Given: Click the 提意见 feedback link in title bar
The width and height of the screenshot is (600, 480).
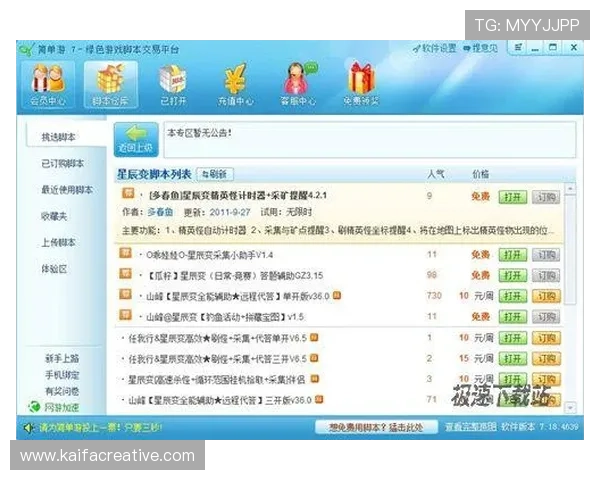Looking at the screenshot, I should pos(481,49).
